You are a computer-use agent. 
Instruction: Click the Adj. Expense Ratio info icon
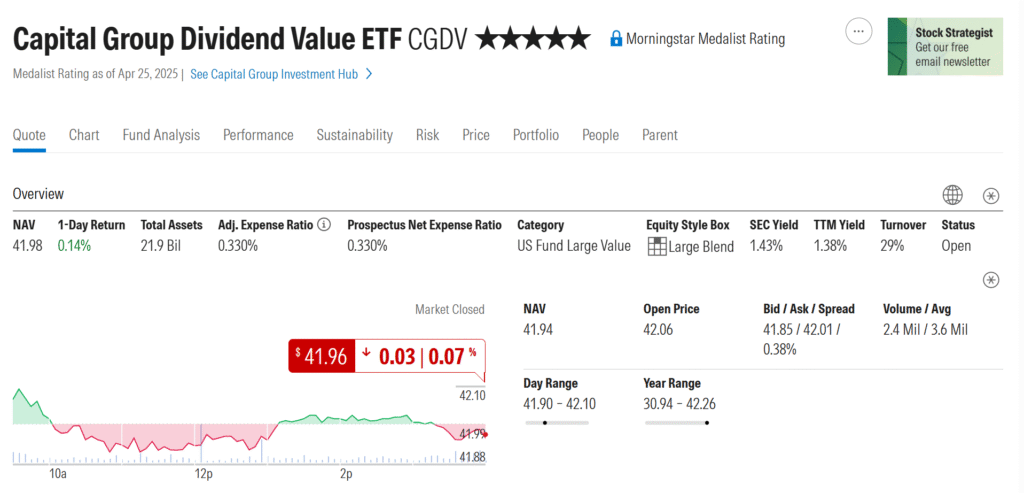(x=324, y=225)
